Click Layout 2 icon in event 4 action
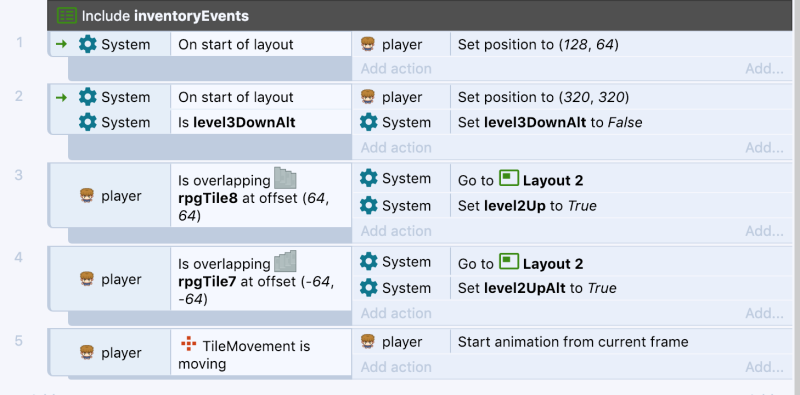The height and width of the screenshot is (395, 800). pyautogui.click(x=509, y=261)
